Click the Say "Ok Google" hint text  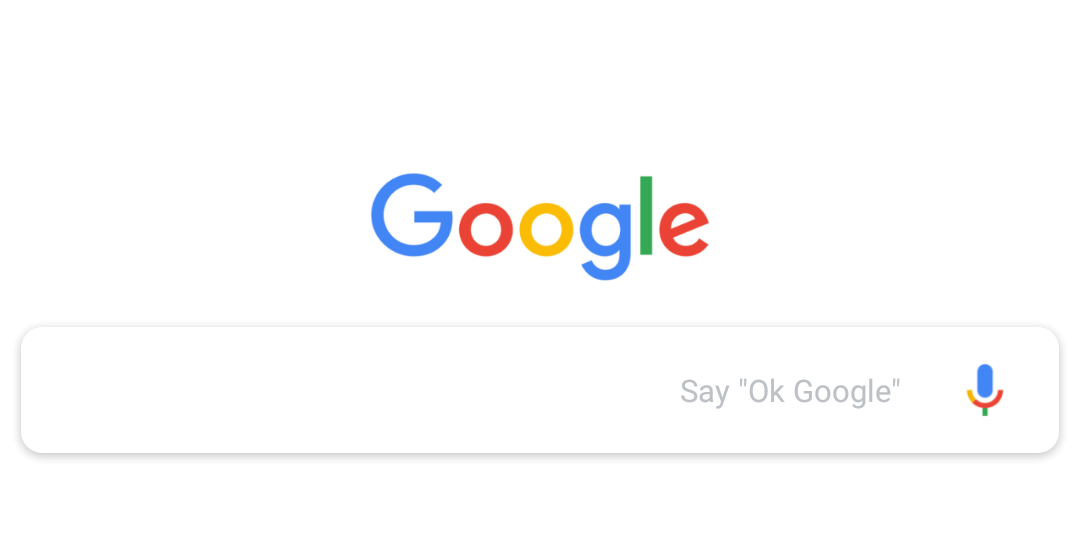click(x=790, y=391)
